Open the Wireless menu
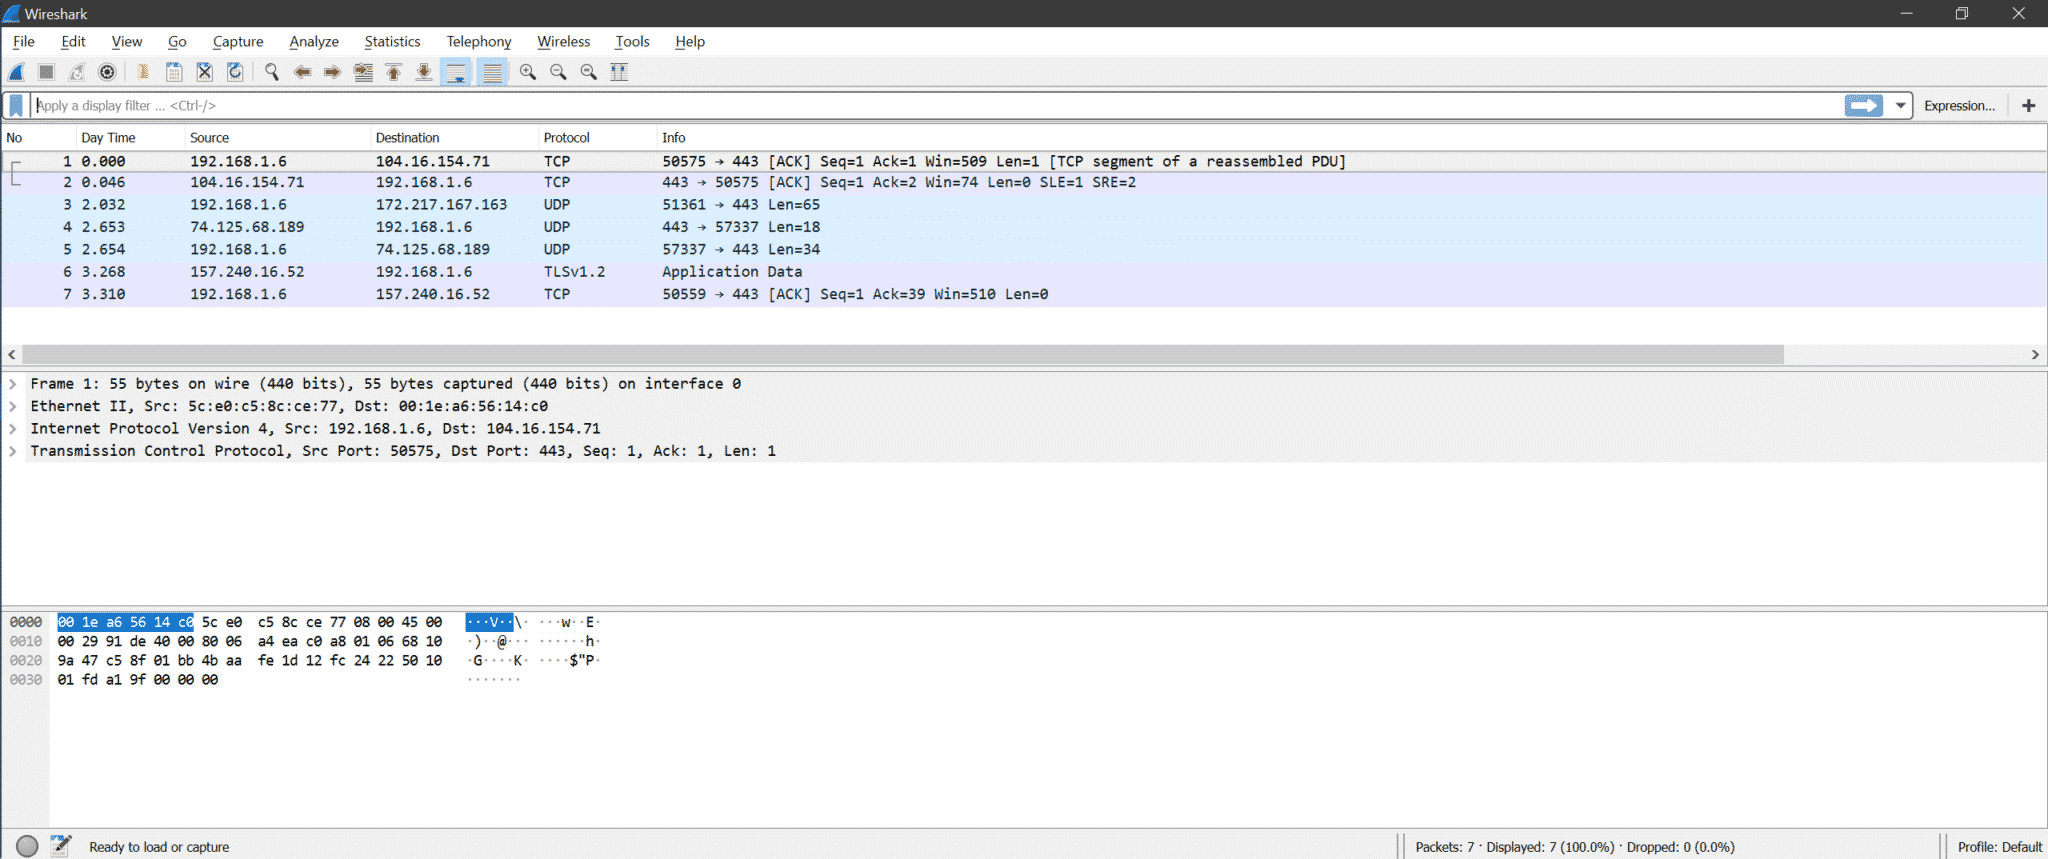Viewport: 2048px width, 859px height. pos(564,42)
